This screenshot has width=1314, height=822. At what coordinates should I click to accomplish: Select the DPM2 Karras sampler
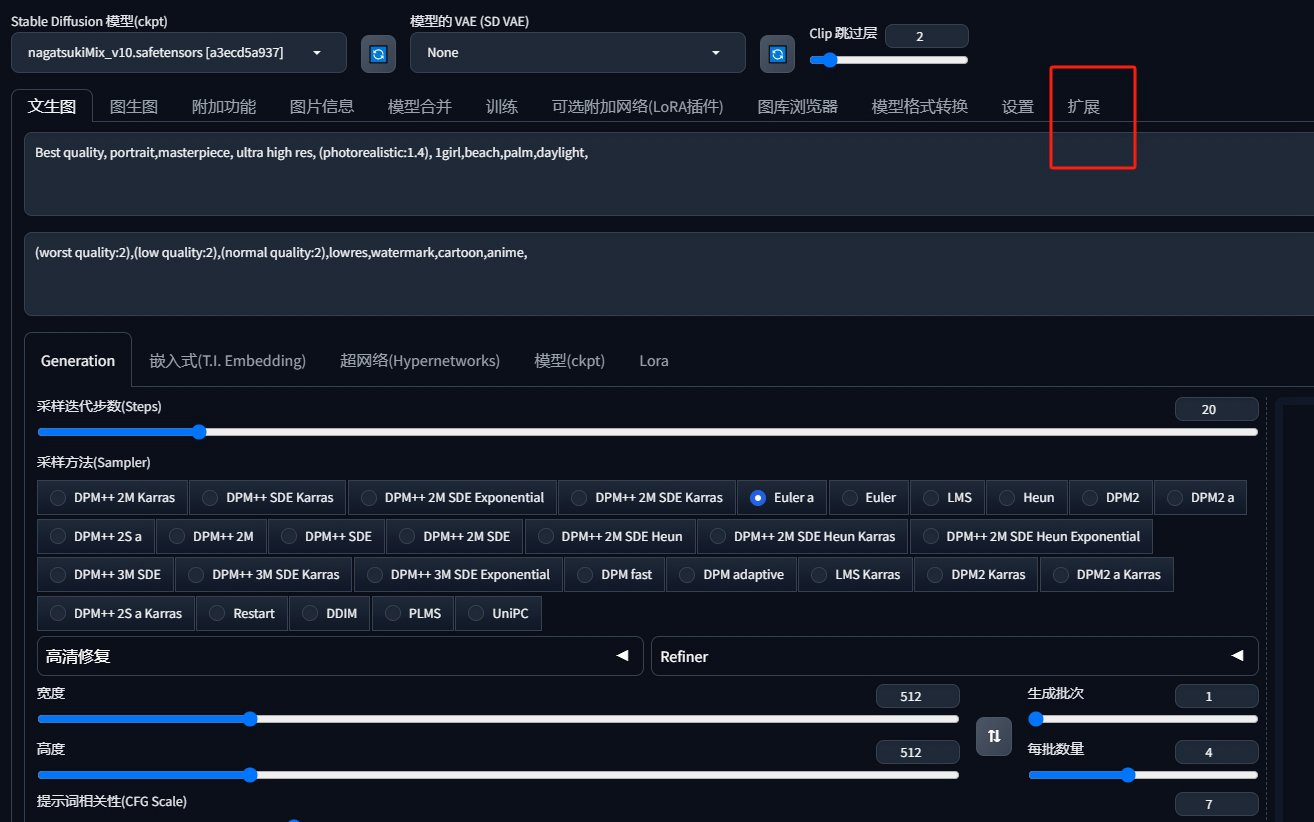[976, 574]
